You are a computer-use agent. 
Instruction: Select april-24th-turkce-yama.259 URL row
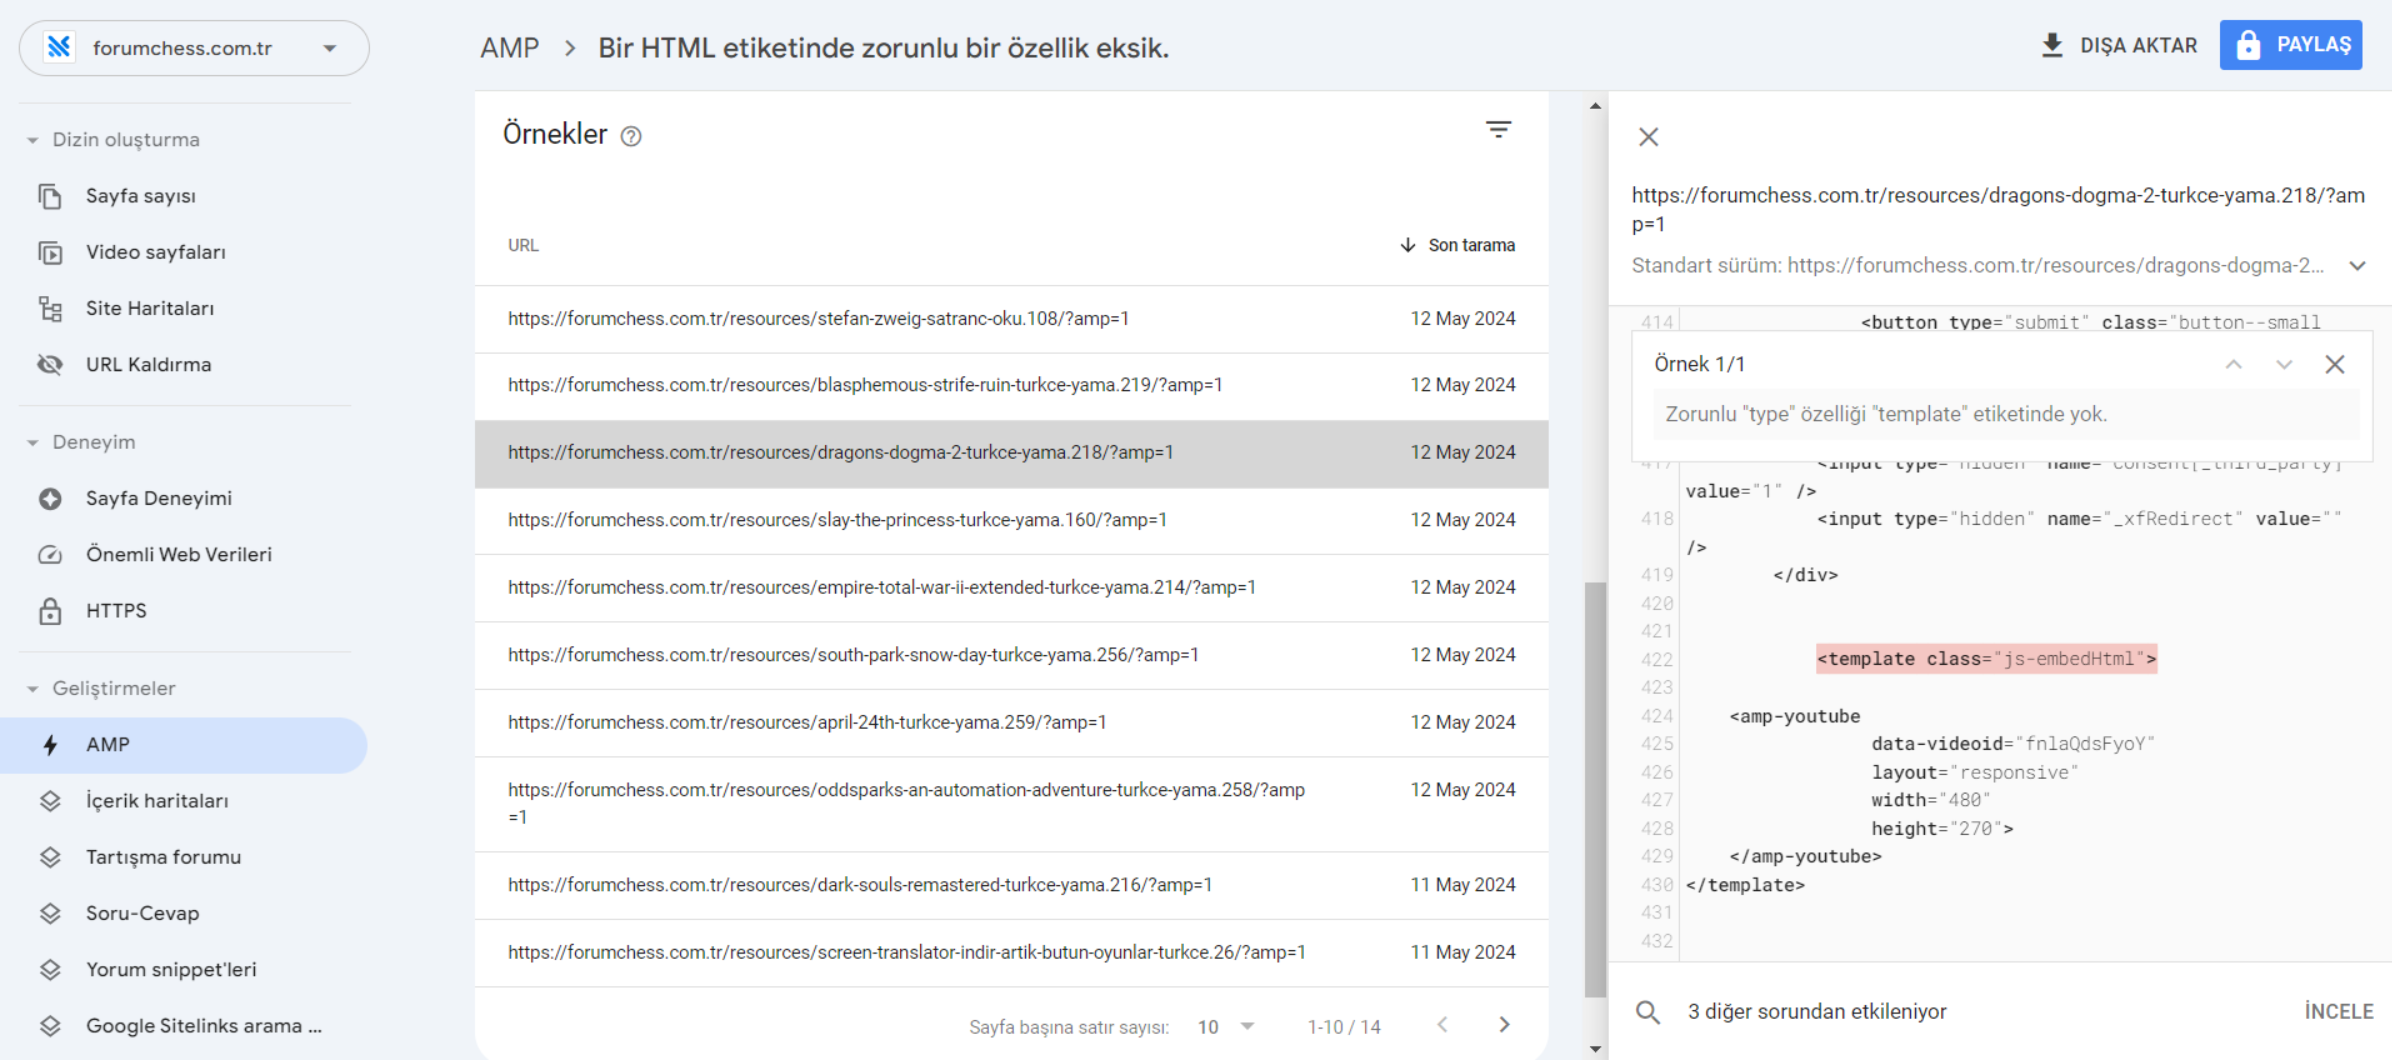pos(1011,722)
